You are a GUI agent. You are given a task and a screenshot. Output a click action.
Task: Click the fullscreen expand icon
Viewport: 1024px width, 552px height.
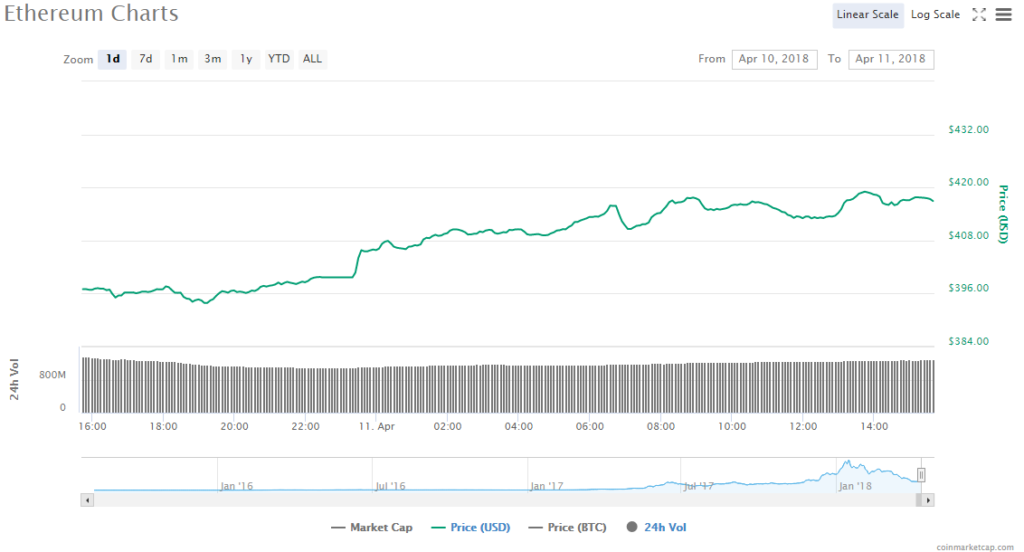980,14
